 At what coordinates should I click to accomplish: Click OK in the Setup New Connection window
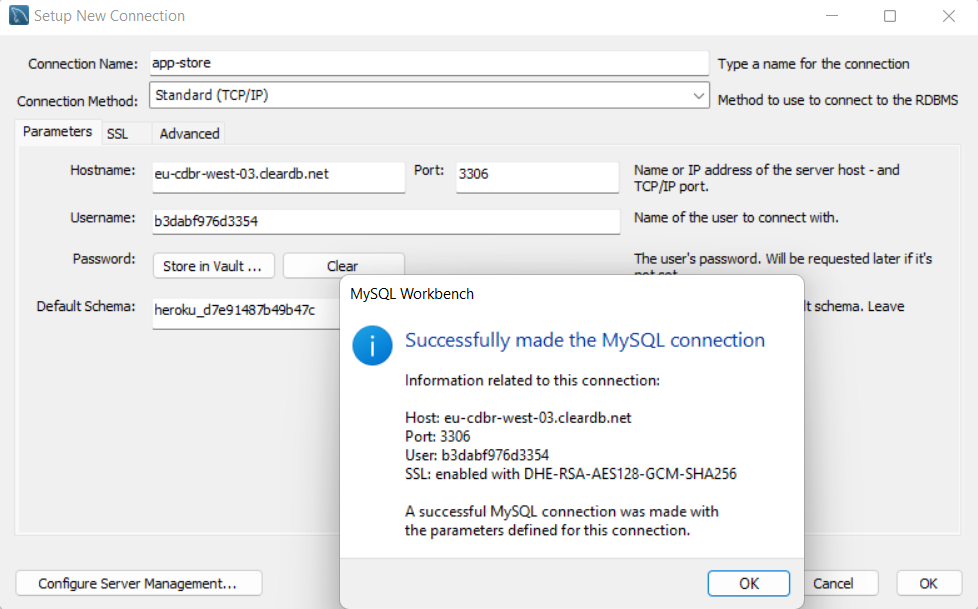pyautogui.click(x=929, y=583)
